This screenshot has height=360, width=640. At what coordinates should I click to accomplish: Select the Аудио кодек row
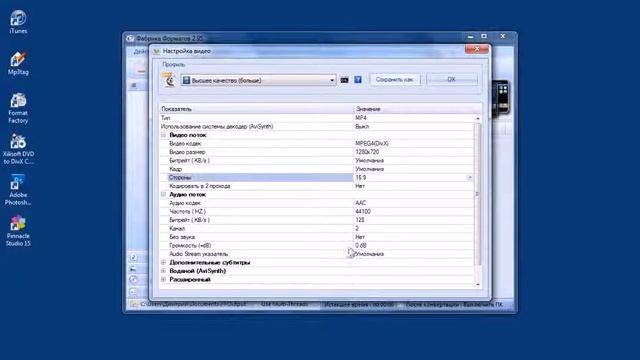pyautogui.click(x=316, y=203)
